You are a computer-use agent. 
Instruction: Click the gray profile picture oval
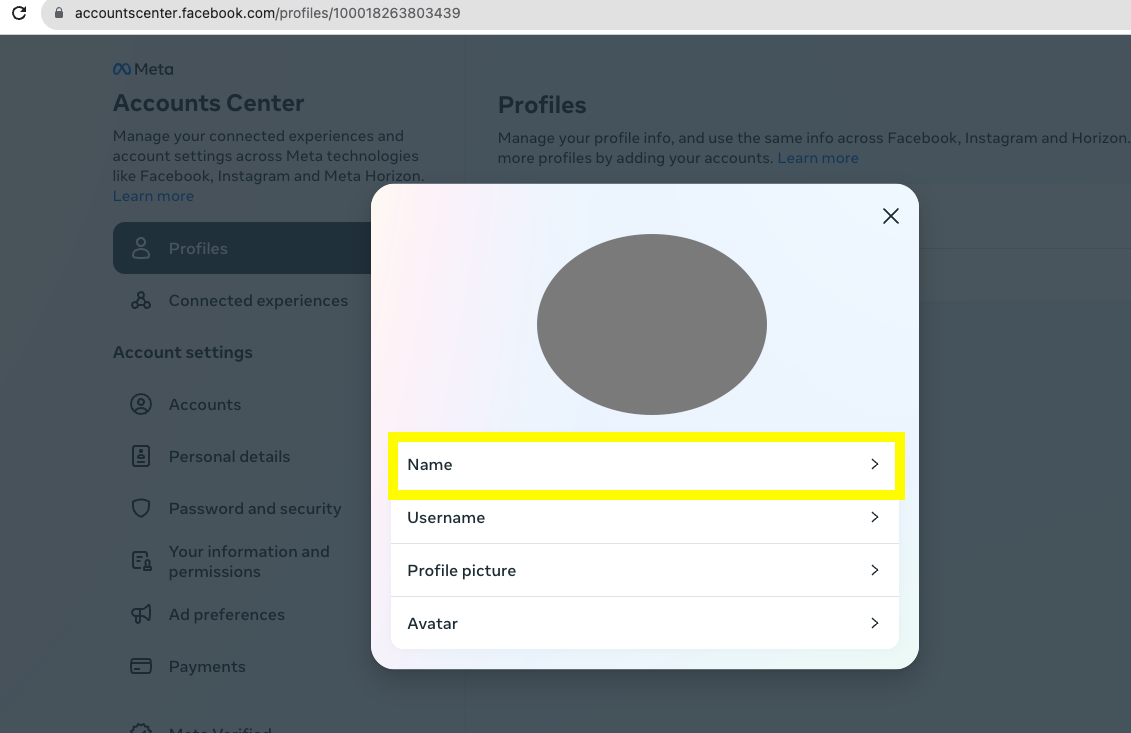651,324
